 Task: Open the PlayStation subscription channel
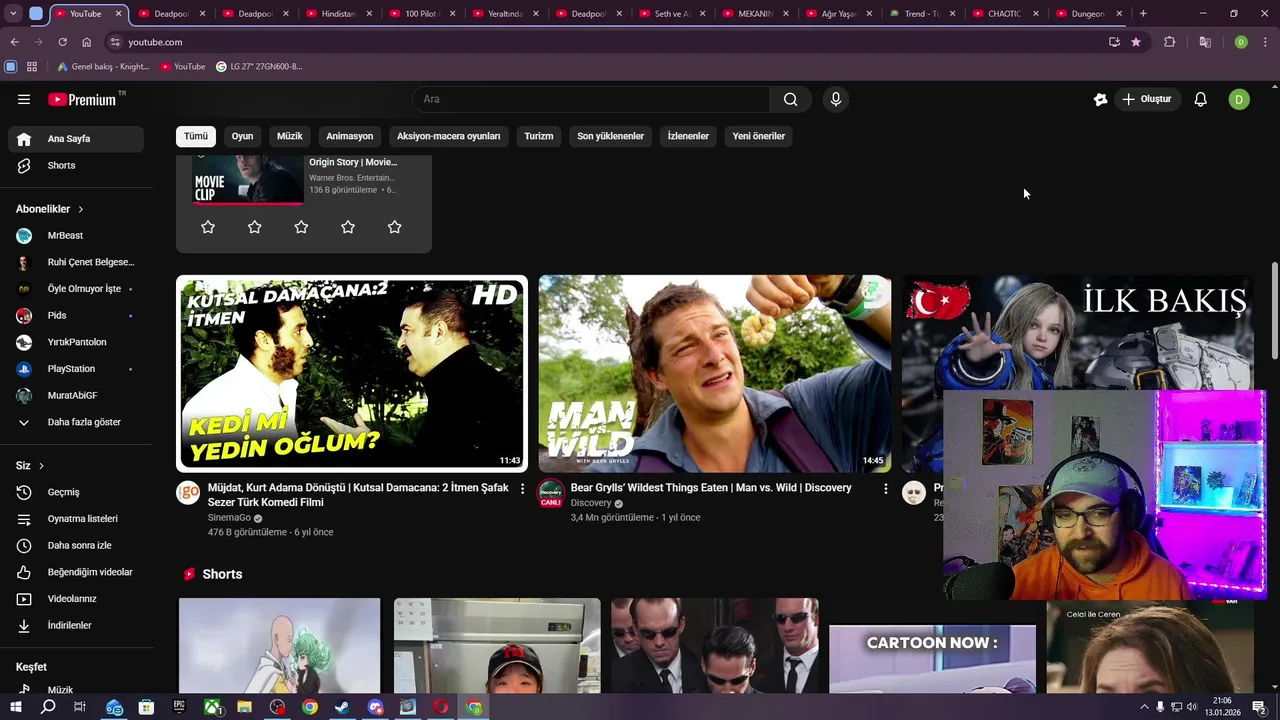tap(76, 369)
